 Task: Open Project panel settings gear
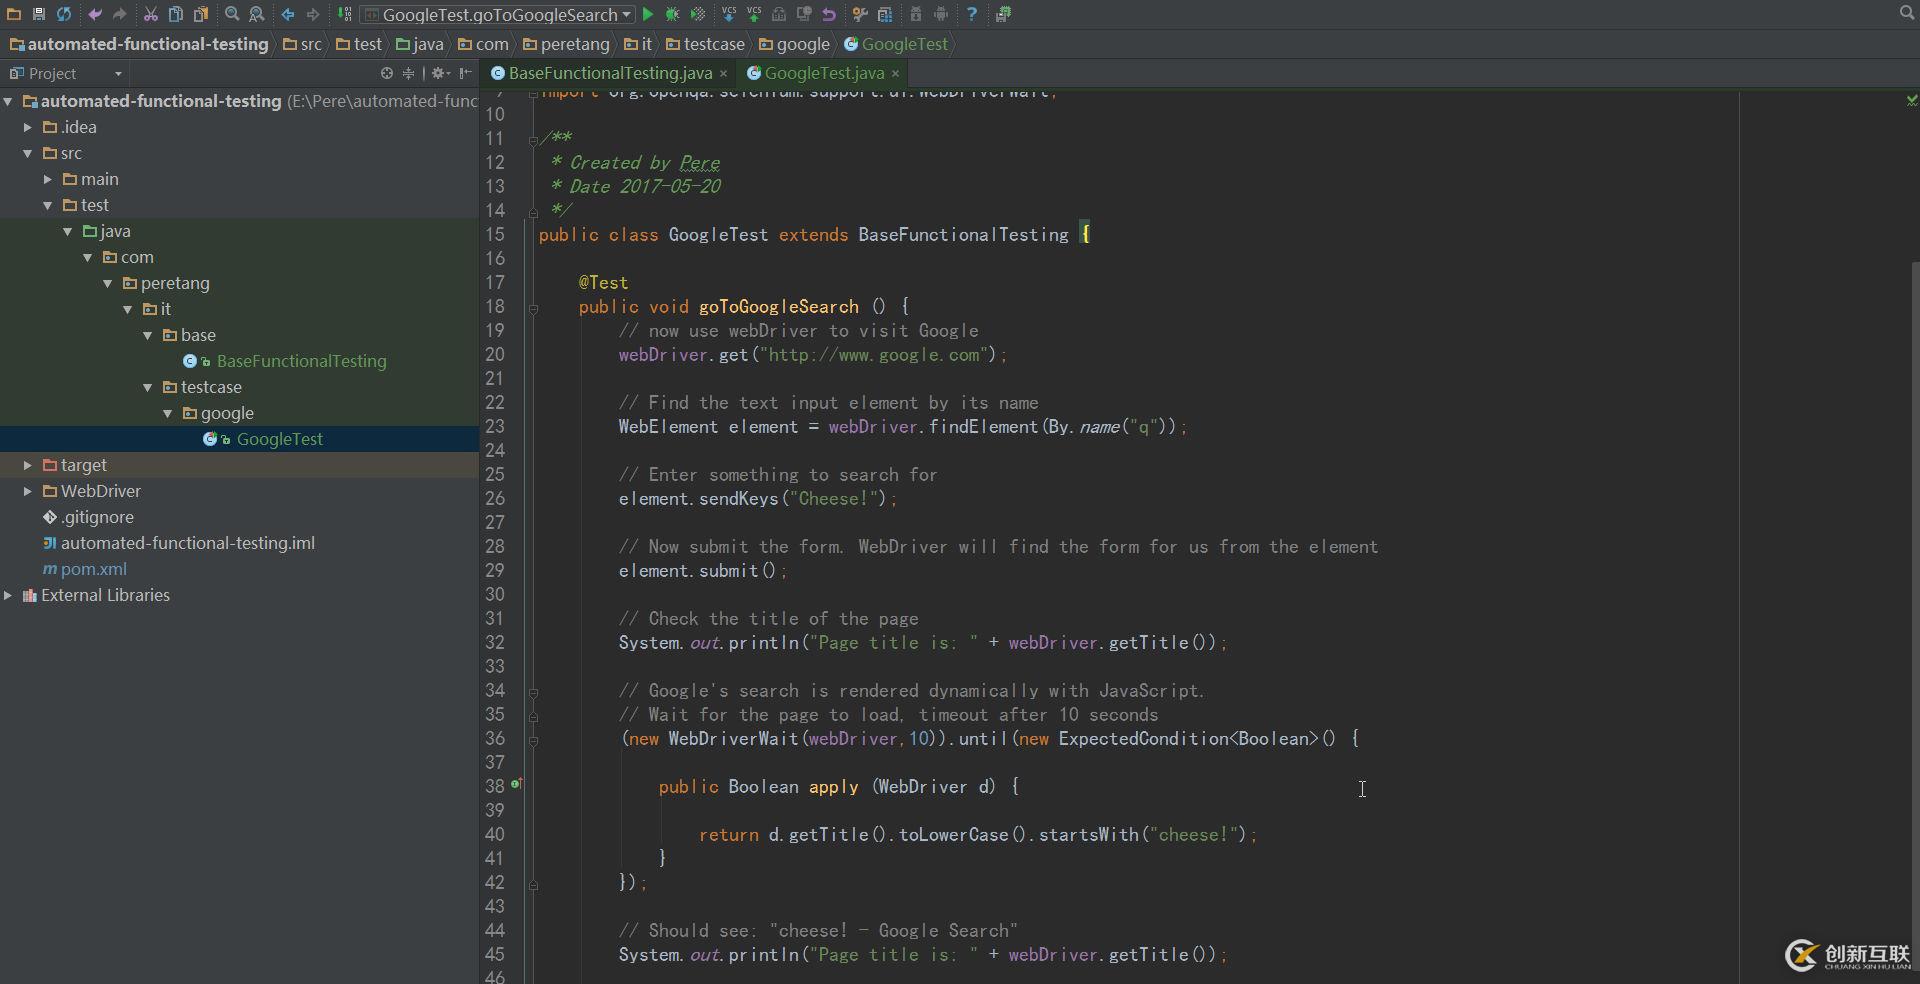[440, 73]
